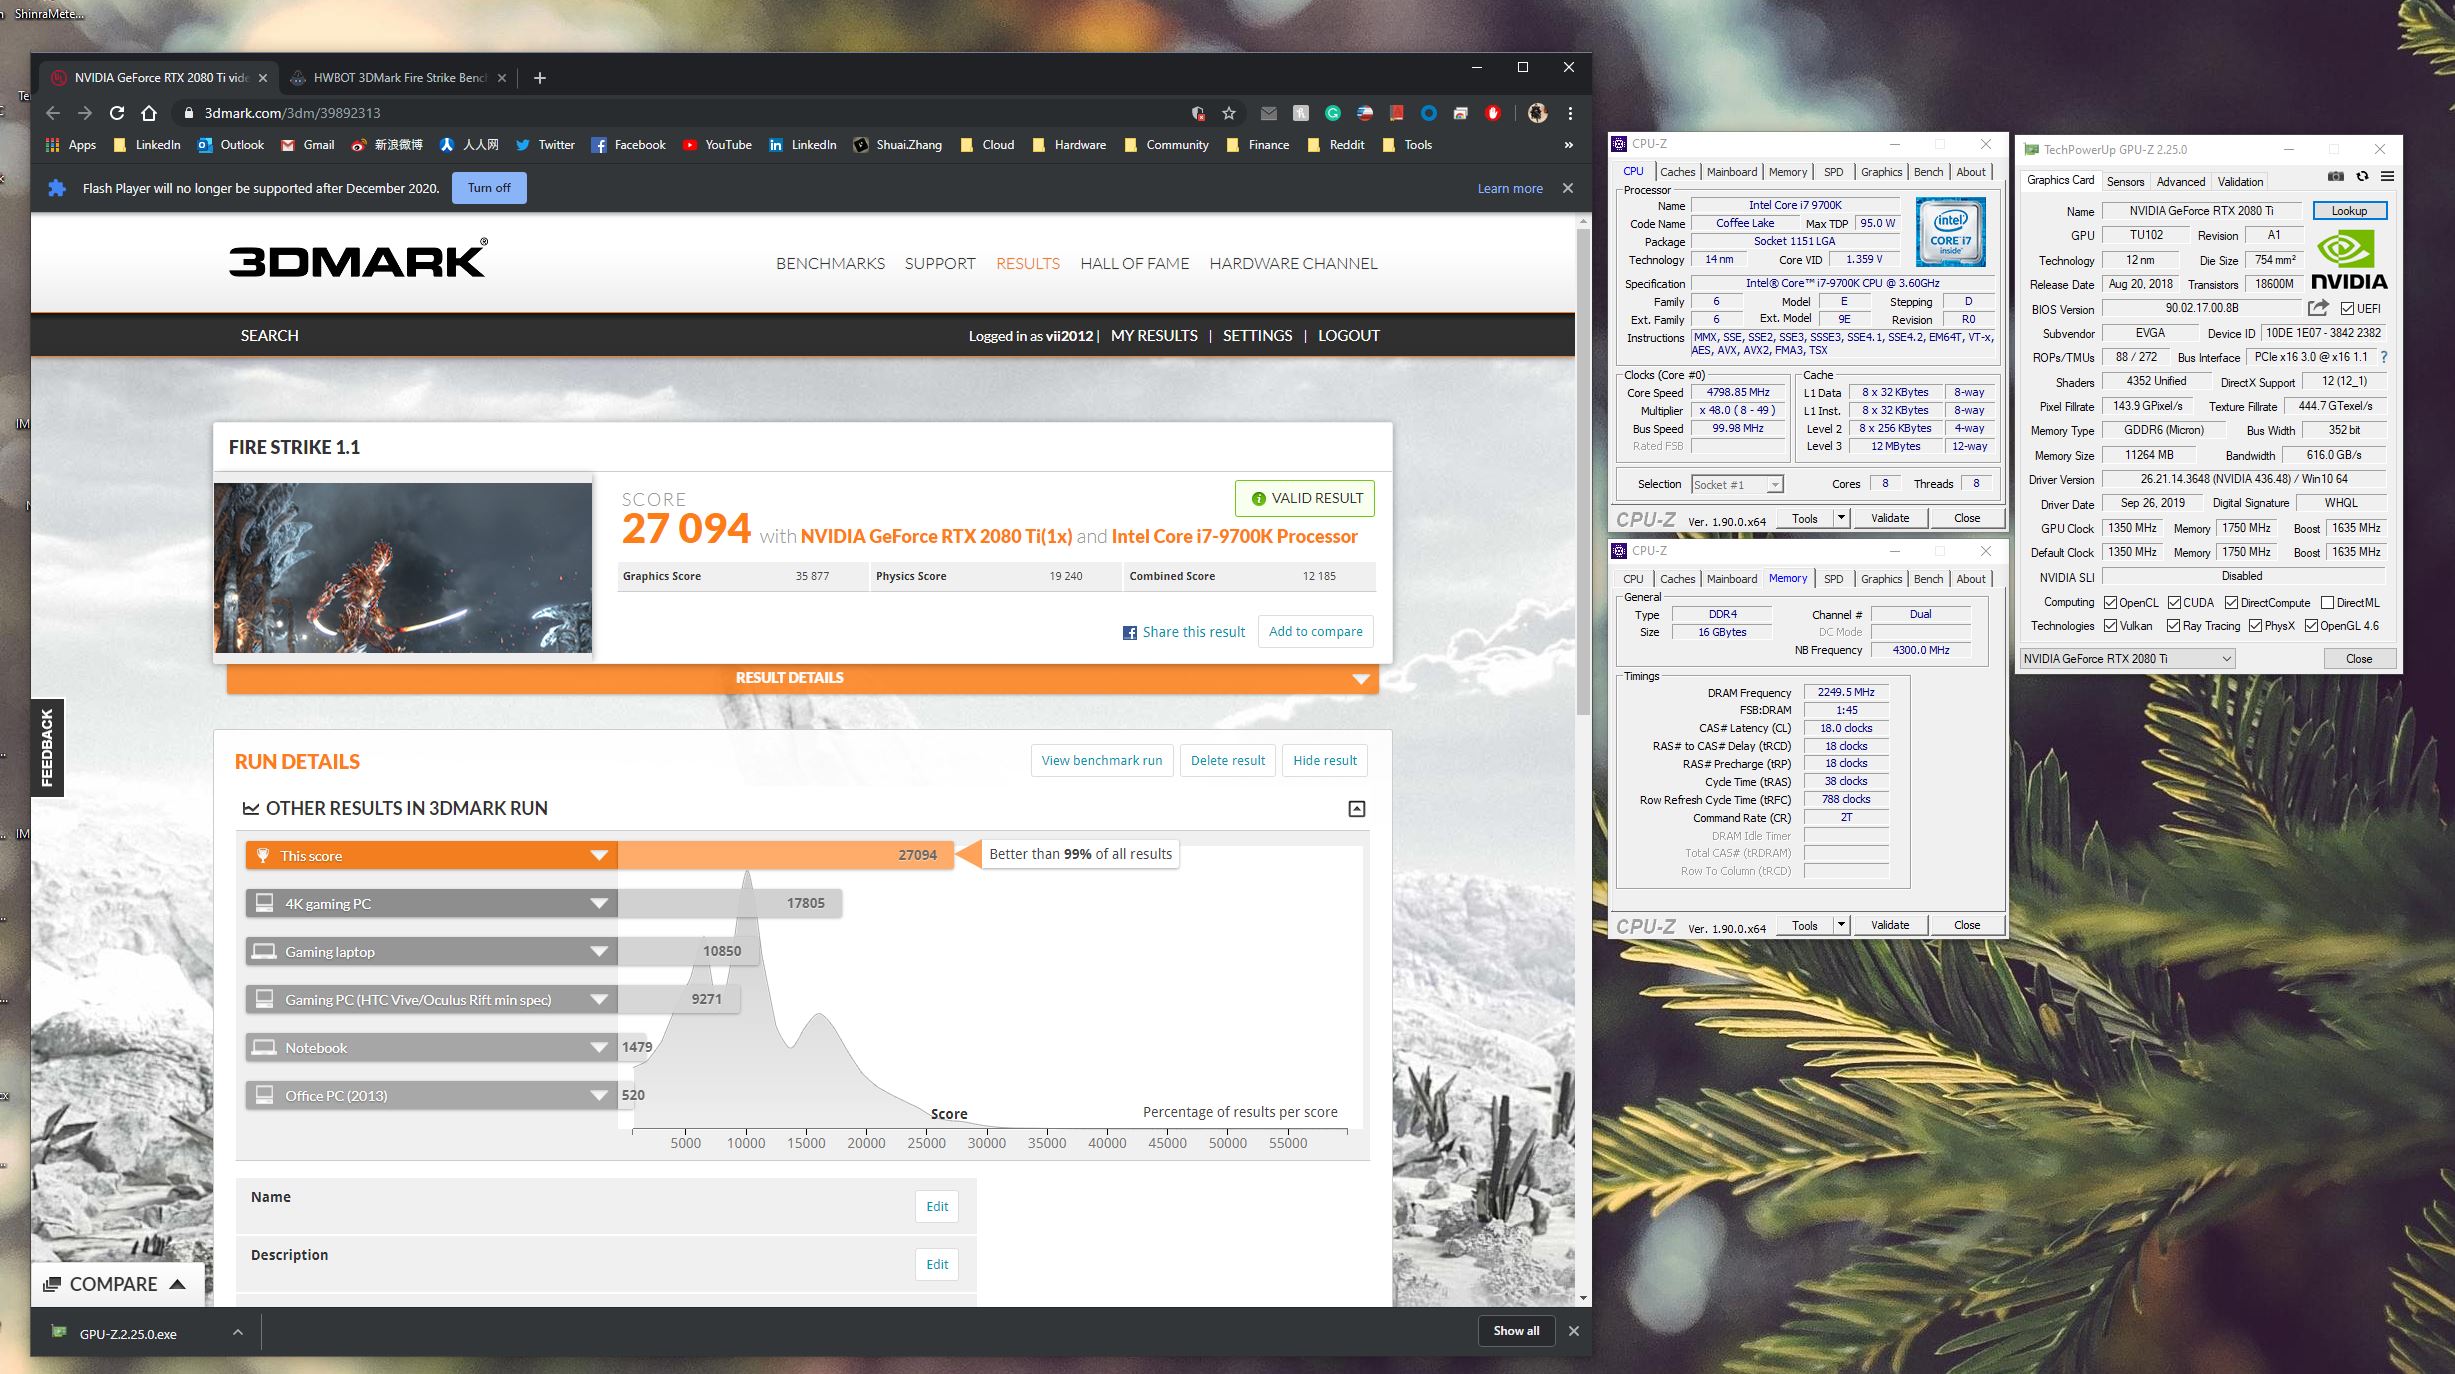Open HALL OF FAME in 3DMark menu
2455x1374 pixels.
[1135, 264]
